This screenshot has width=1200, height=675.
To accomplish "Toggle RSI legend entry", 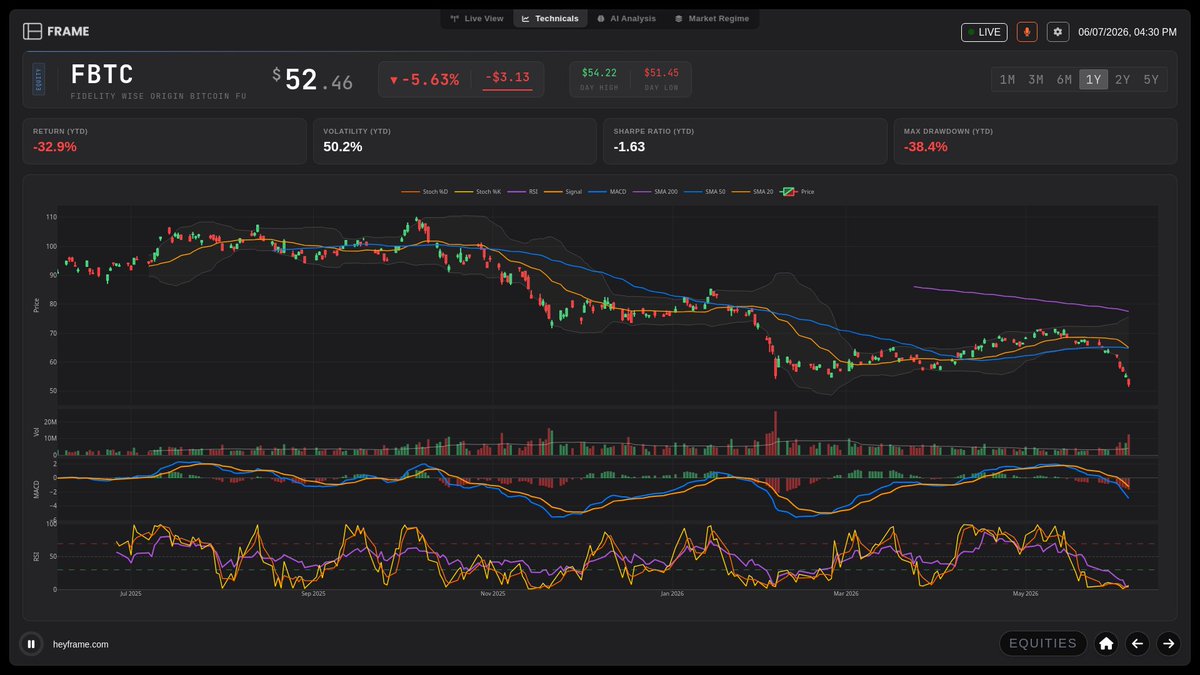I will pyautogui.click(x=521, y=191).
